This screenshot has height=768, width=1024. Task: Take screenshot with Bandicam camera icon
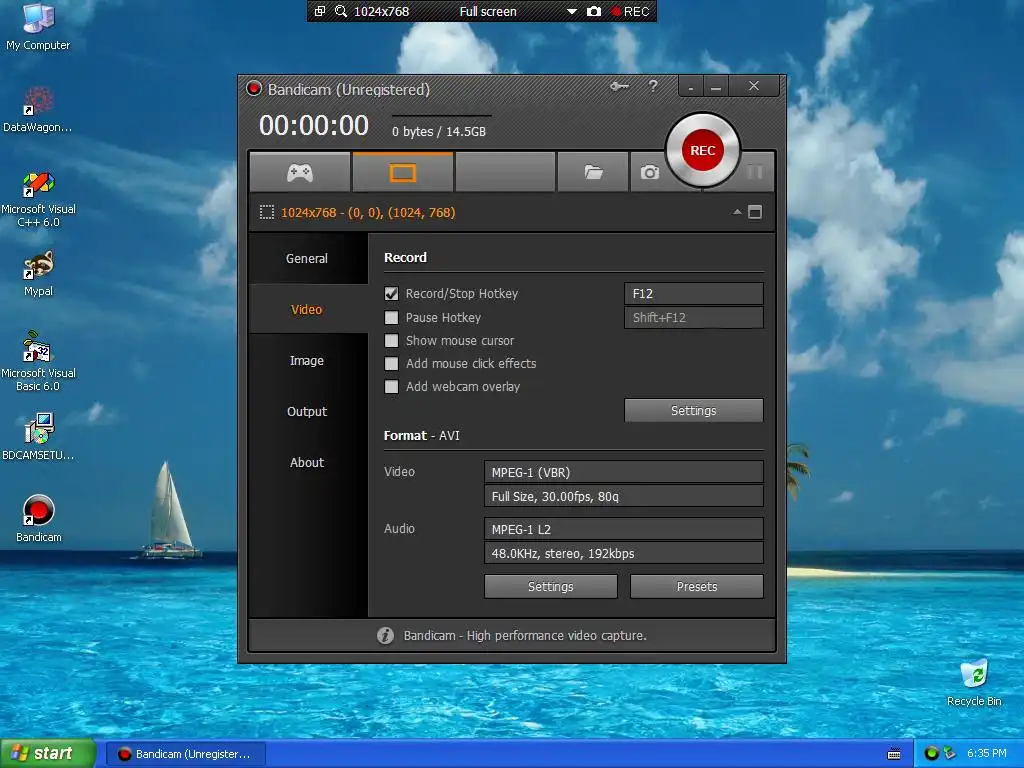(x=649, y=172)
